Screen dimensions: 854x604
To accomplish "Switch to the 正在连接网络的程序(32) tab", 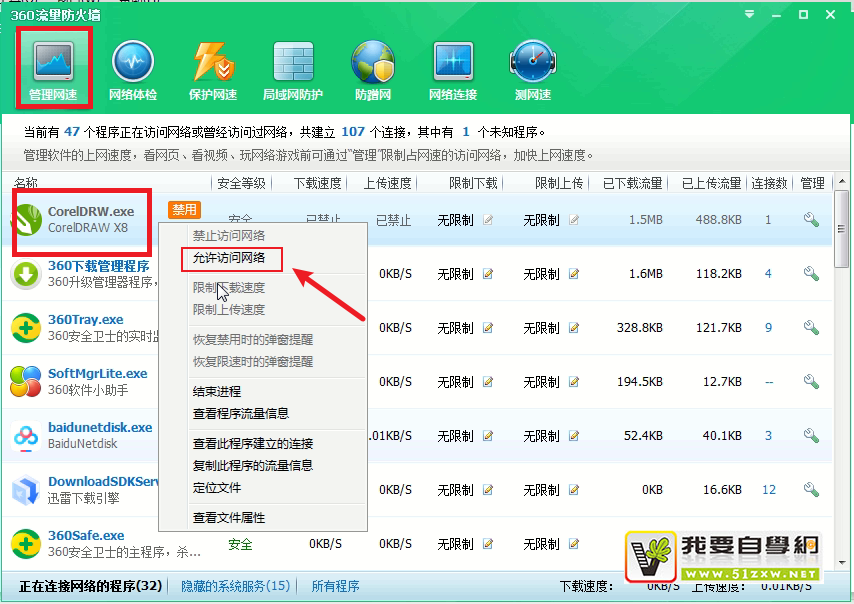I will click(90, 586).
